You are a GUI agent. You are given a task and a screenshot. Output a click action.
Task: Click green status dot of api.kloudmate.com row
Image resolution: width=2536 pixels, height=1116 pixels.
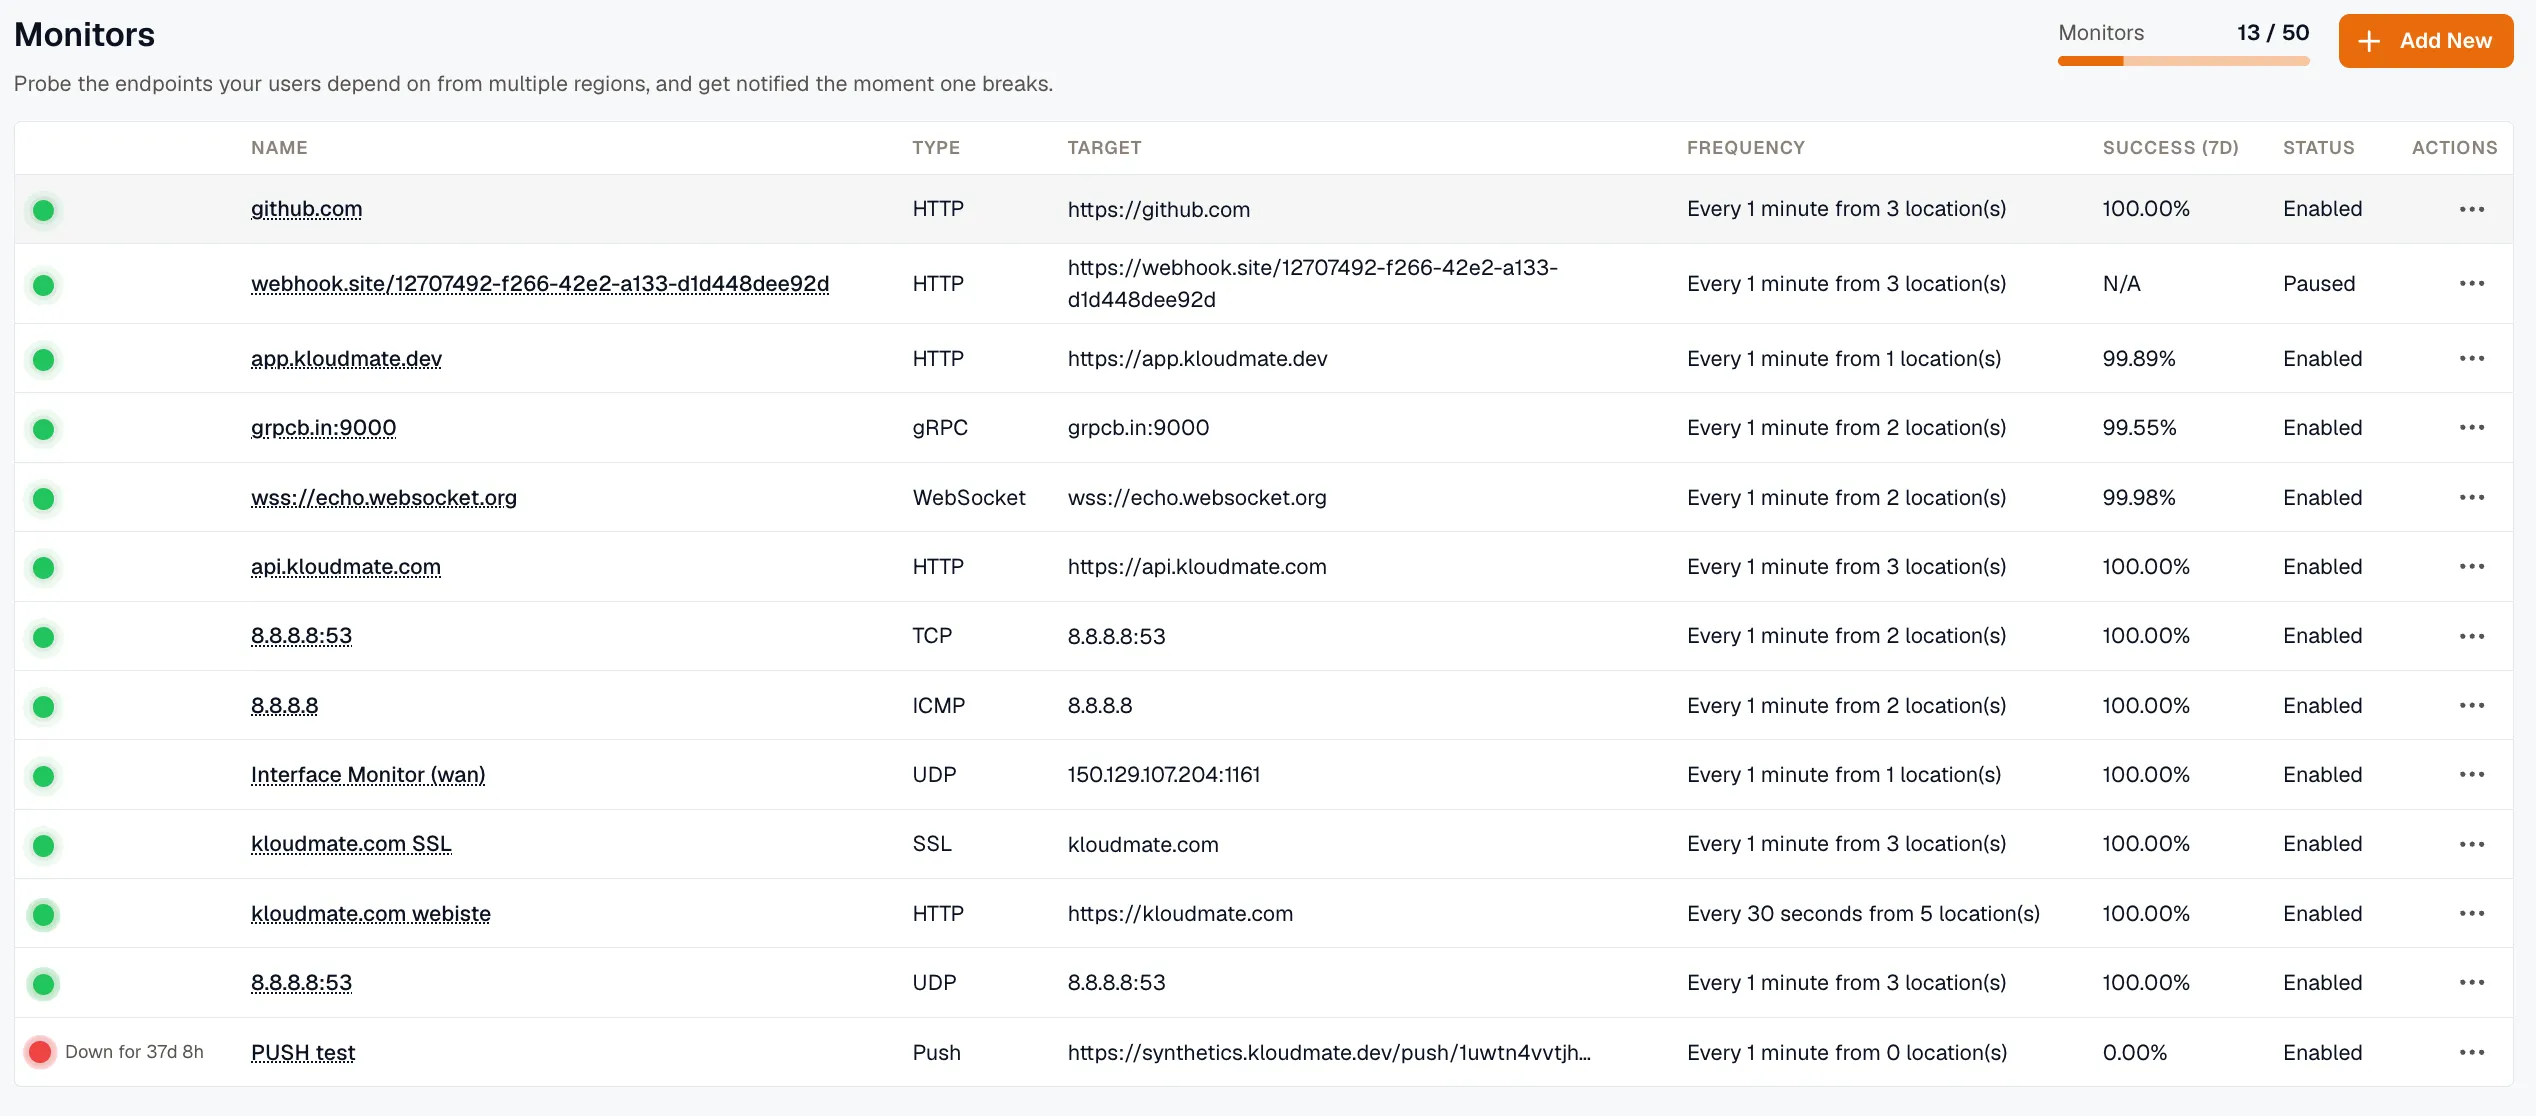pyautogui.click(x=43, y=568)
